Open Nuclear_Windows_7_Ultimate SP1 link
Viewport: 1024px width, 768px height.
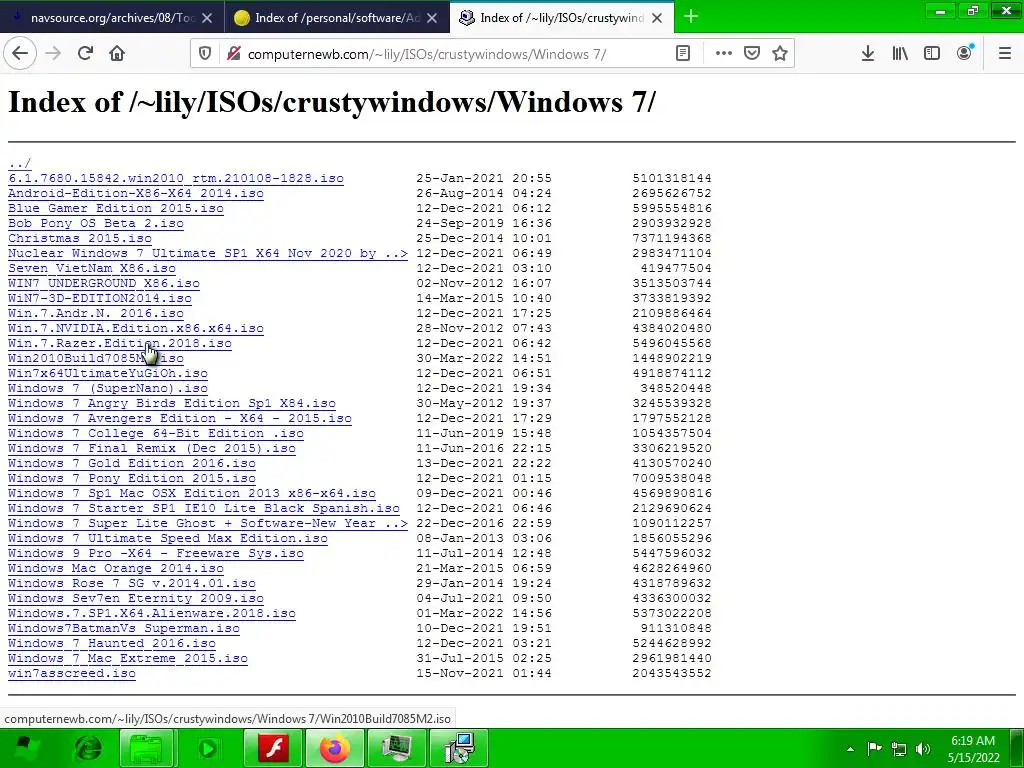(208, 253)
